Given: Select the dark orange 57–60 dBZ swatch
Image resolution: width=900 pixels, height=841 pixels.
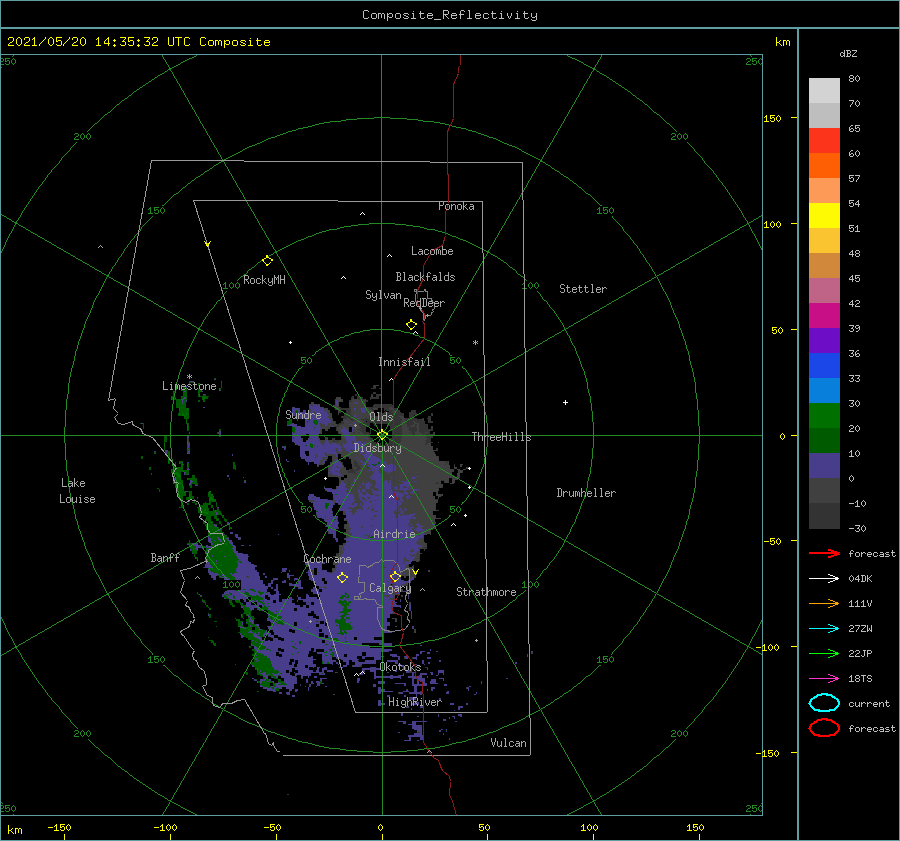Looking at the screenshot, I should 824,166.
